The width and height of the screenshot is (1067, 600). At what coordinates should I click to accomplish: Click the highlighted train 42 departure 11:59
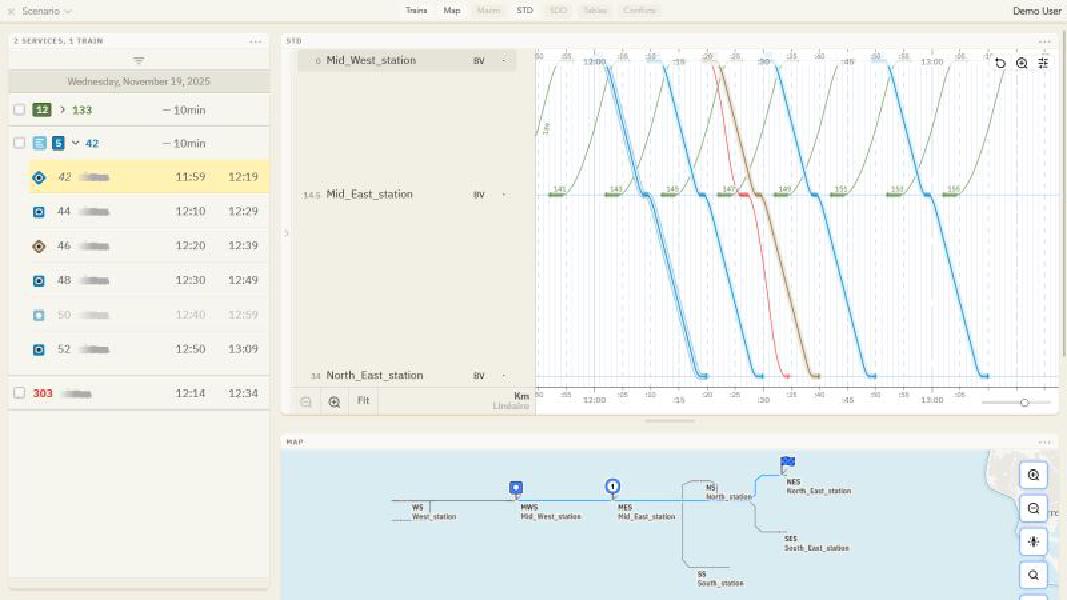click(191, 177)
